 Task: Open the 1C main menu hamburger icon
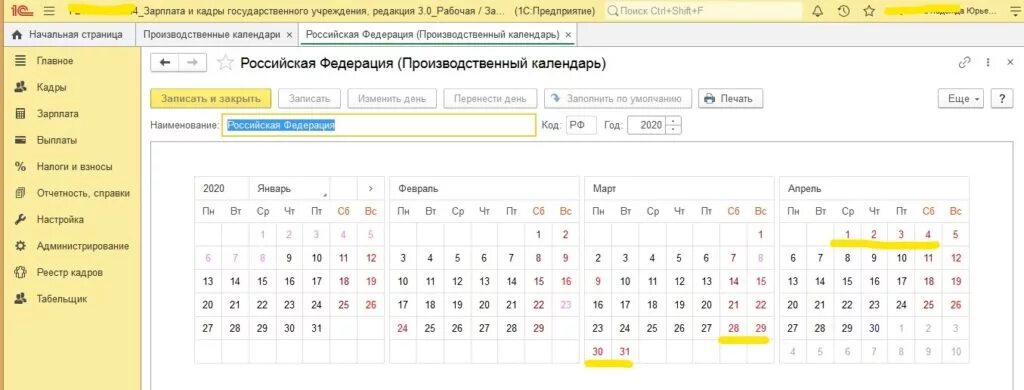49,11
